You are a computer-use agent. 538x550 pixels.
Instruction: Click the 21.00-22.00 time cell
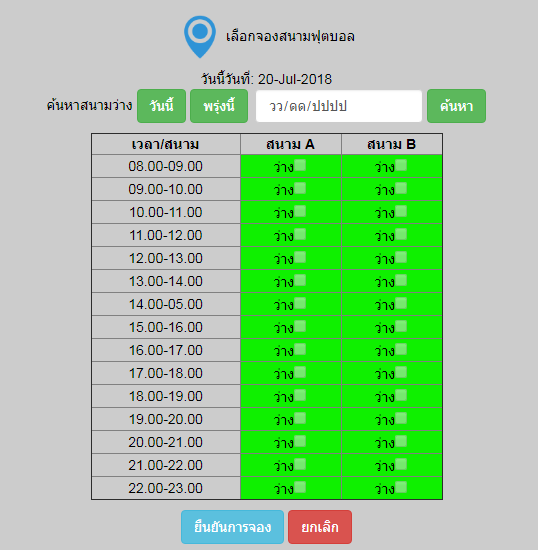(166, 465)
